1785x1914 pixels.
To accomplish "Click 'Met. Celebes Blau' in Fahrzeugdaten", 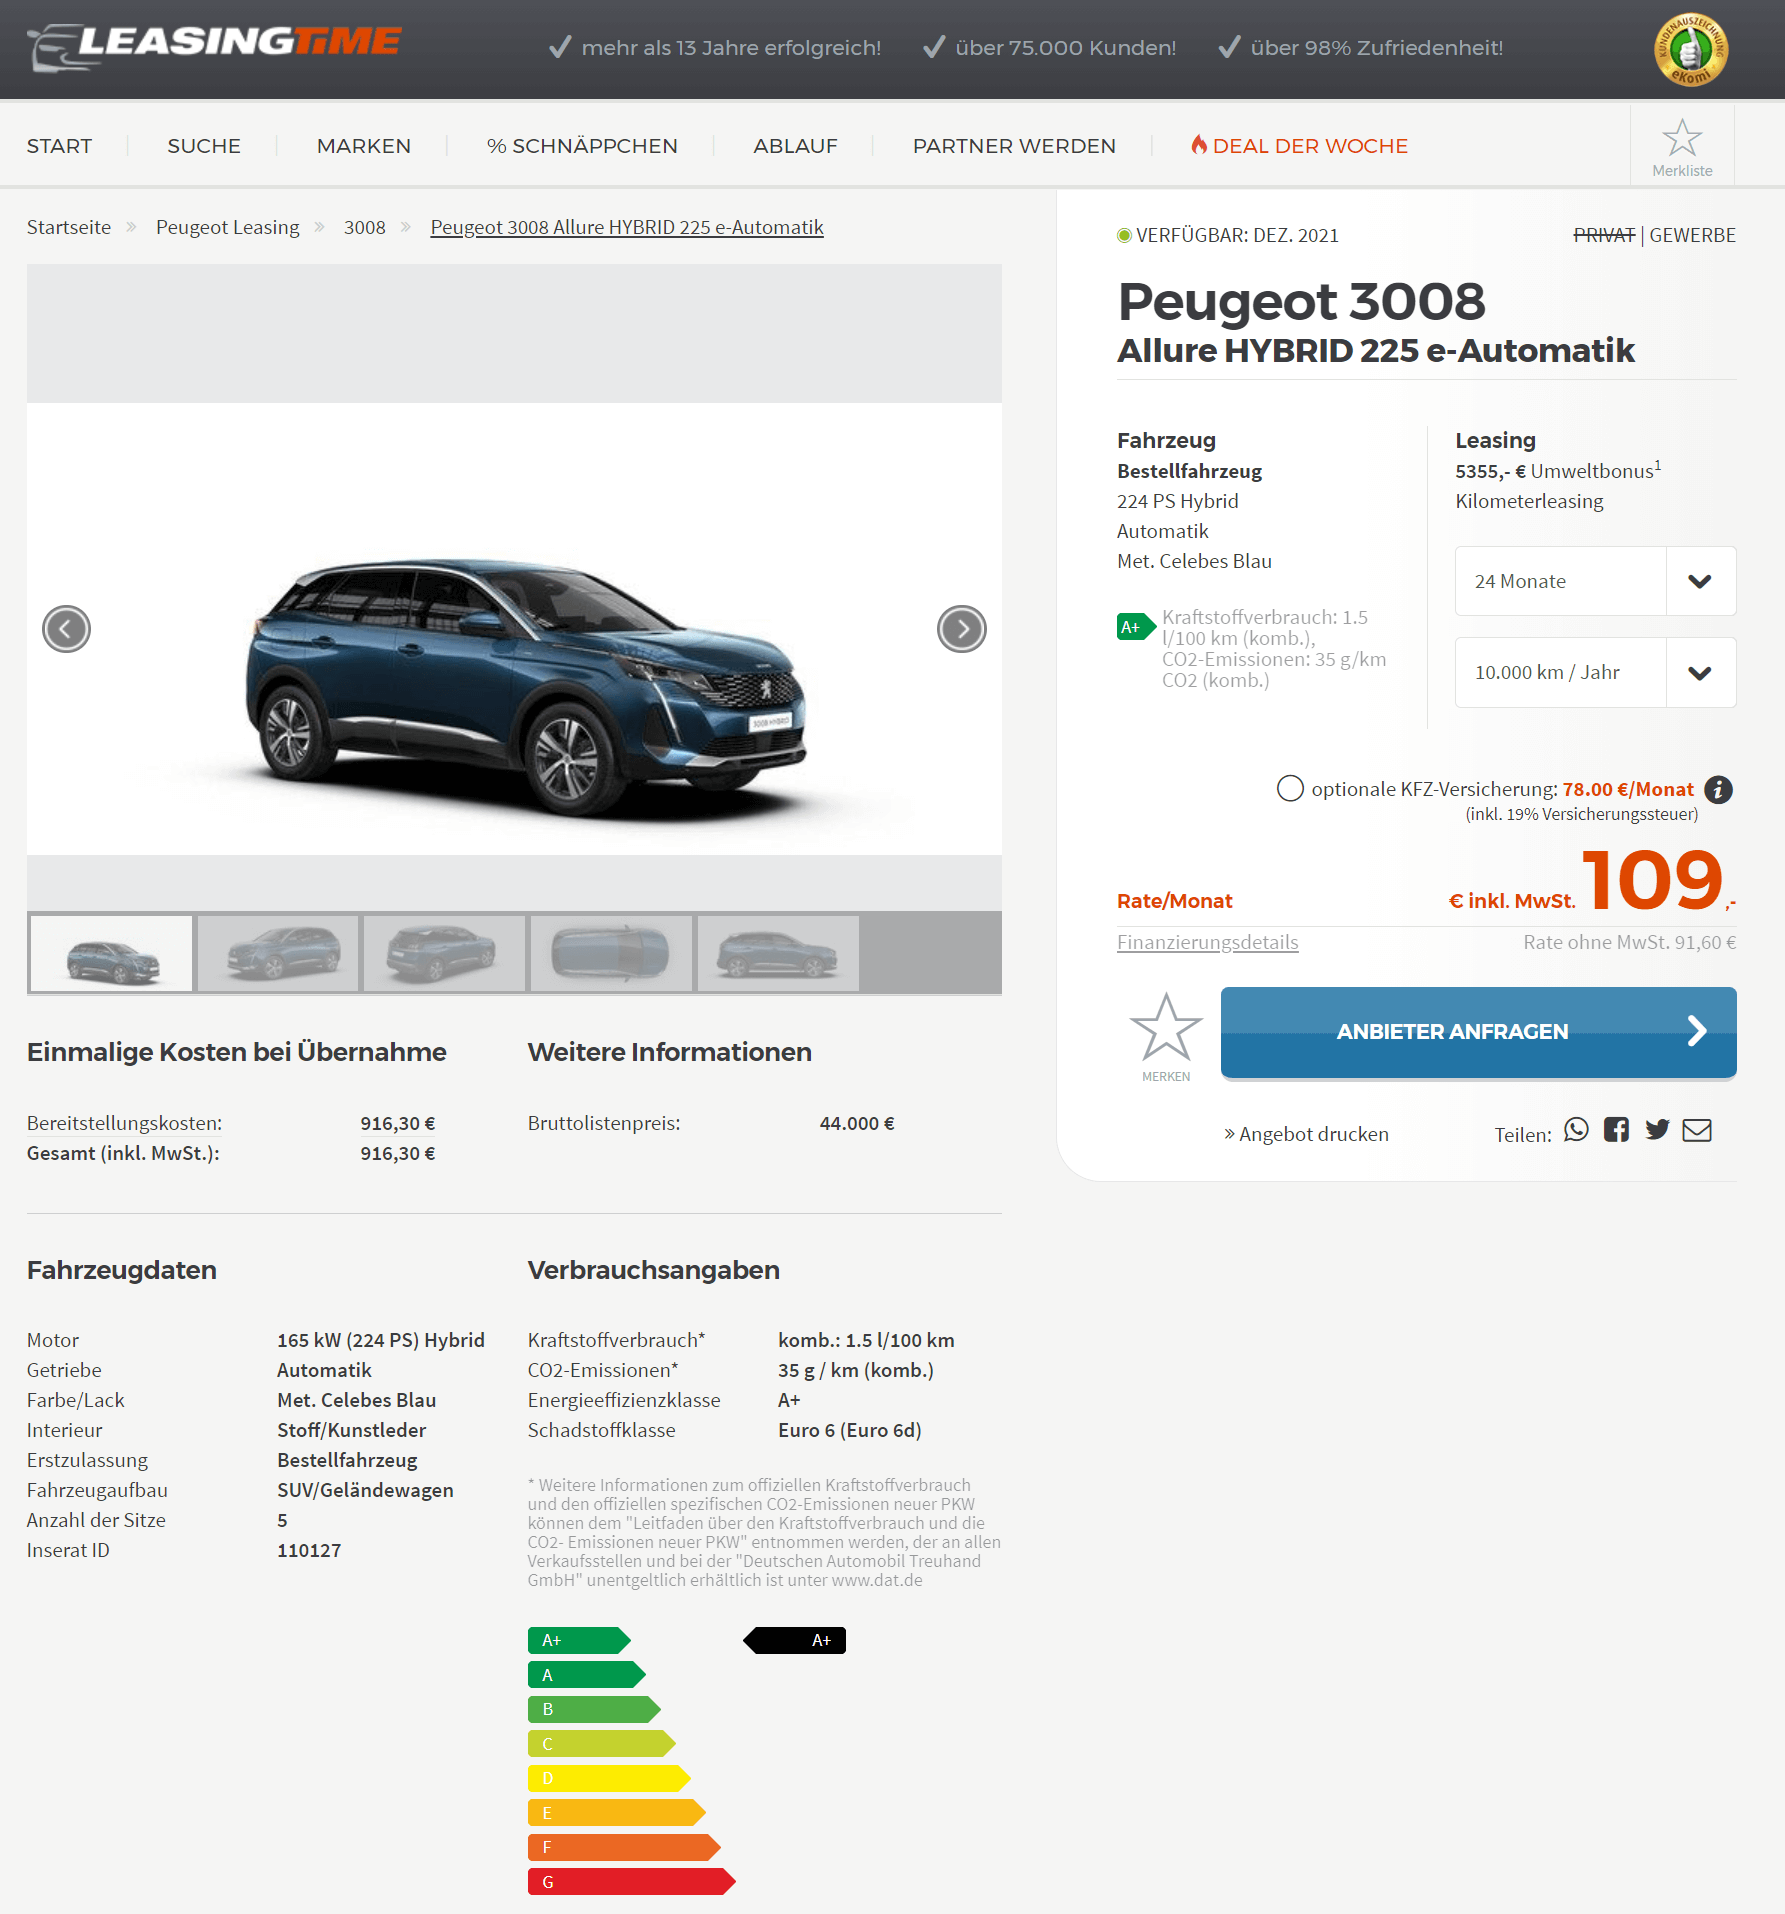I will (357, 1400).
